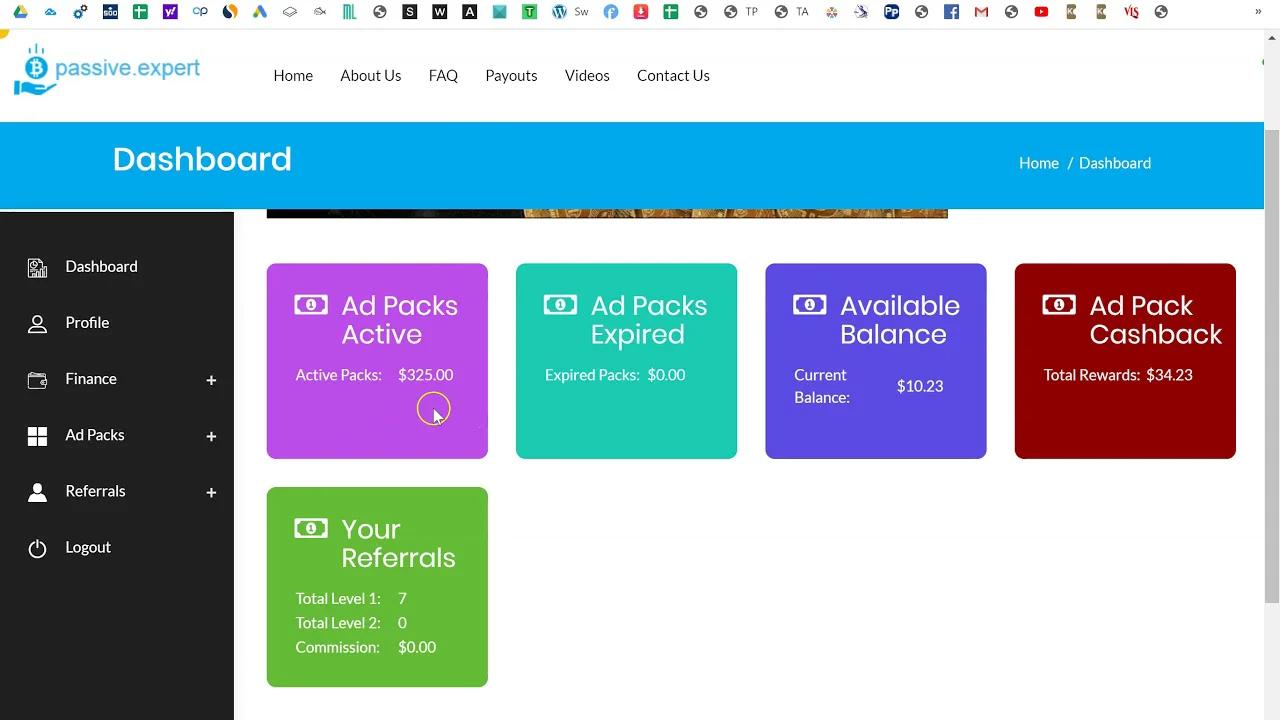Select the Ad Packs Active card

pyautogui.click(x=377, y=361)
